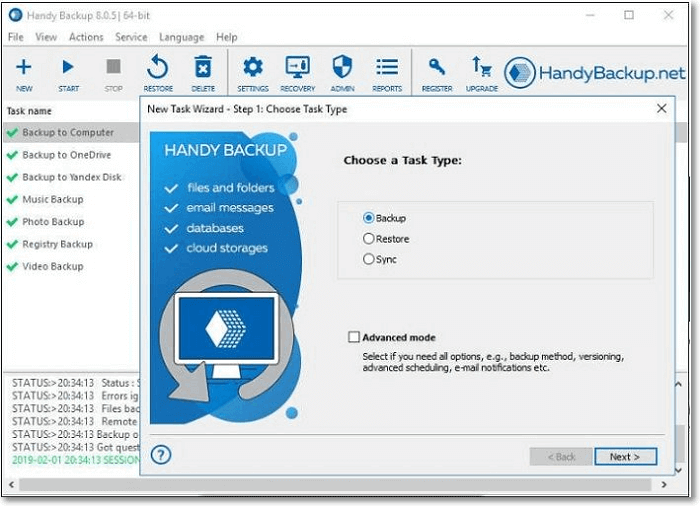
Task: Enable the Advanced mode checkbox
Action: pos(354,338)
